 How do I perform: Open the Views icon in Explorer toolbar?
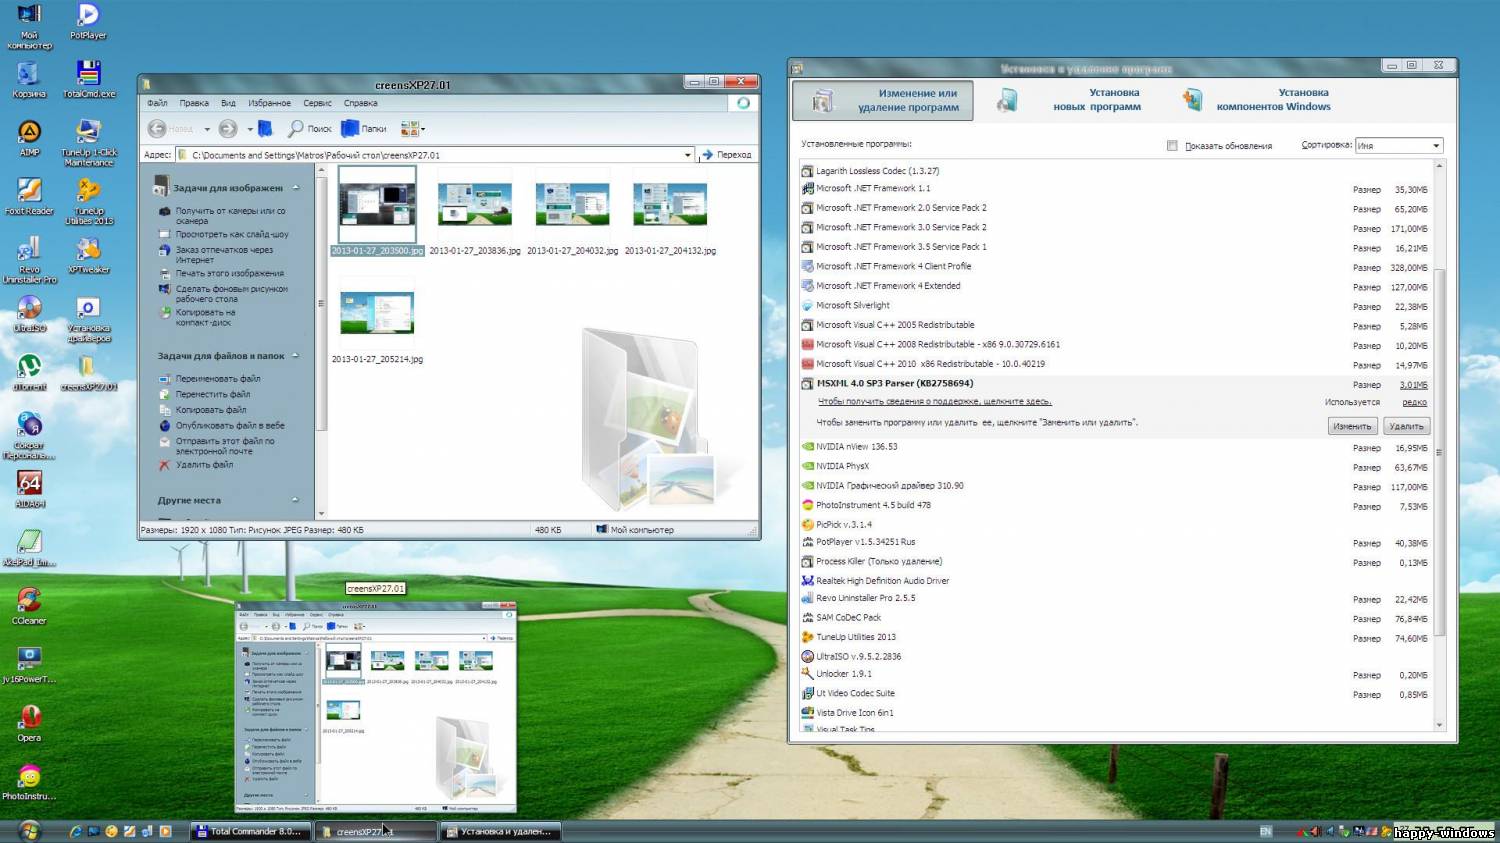click(411, 129)
